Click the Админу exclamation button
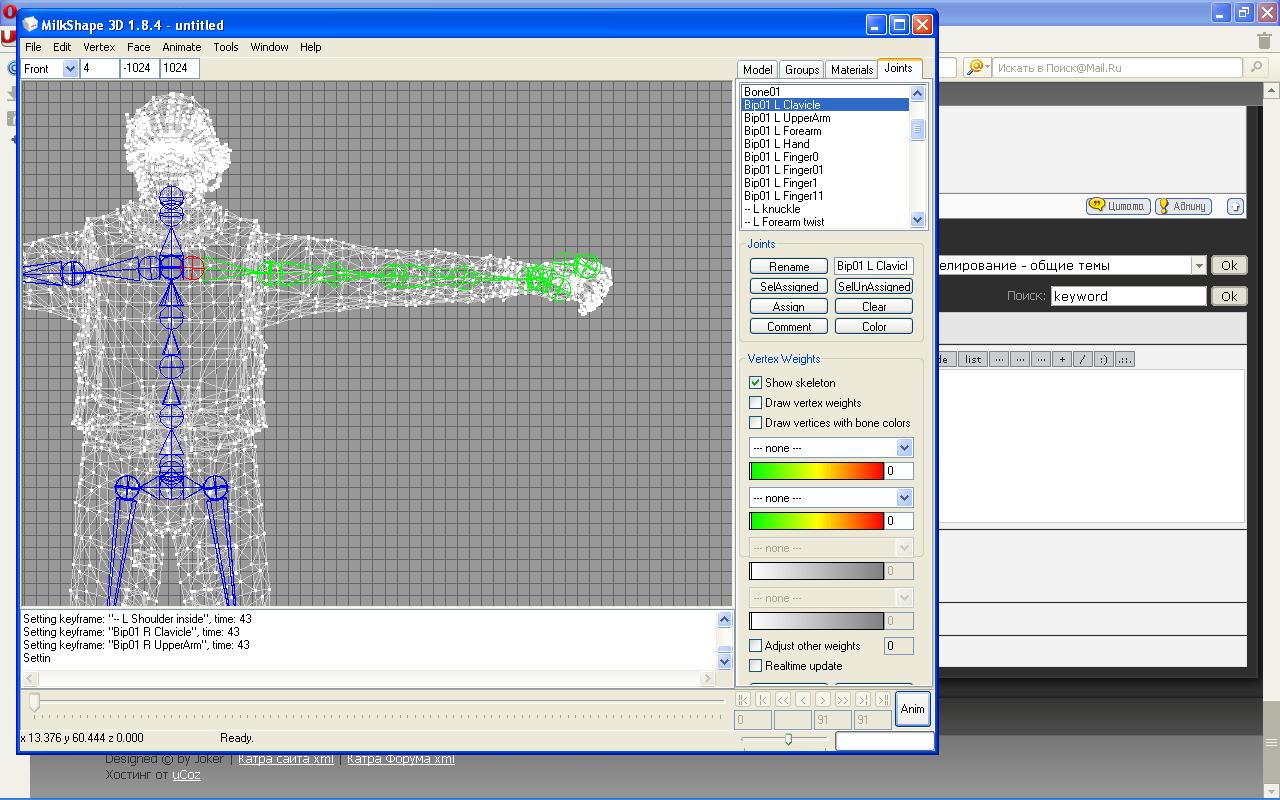 pos(1182,206)
